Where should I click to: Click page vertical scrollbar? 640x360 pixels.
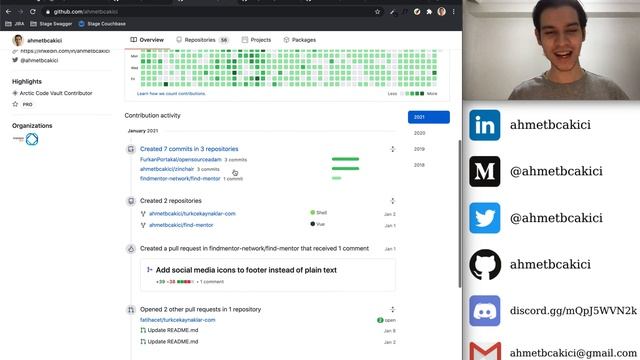tap(459, 213)
